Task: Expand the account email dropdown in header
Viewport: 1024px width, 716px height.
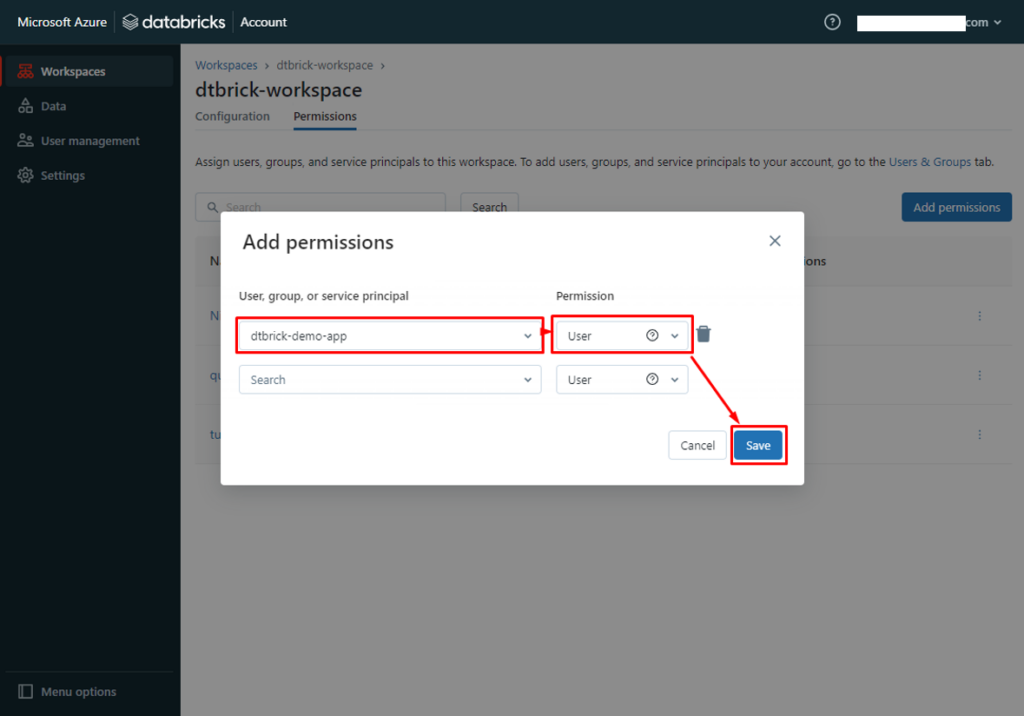Action: pos(997,22)
